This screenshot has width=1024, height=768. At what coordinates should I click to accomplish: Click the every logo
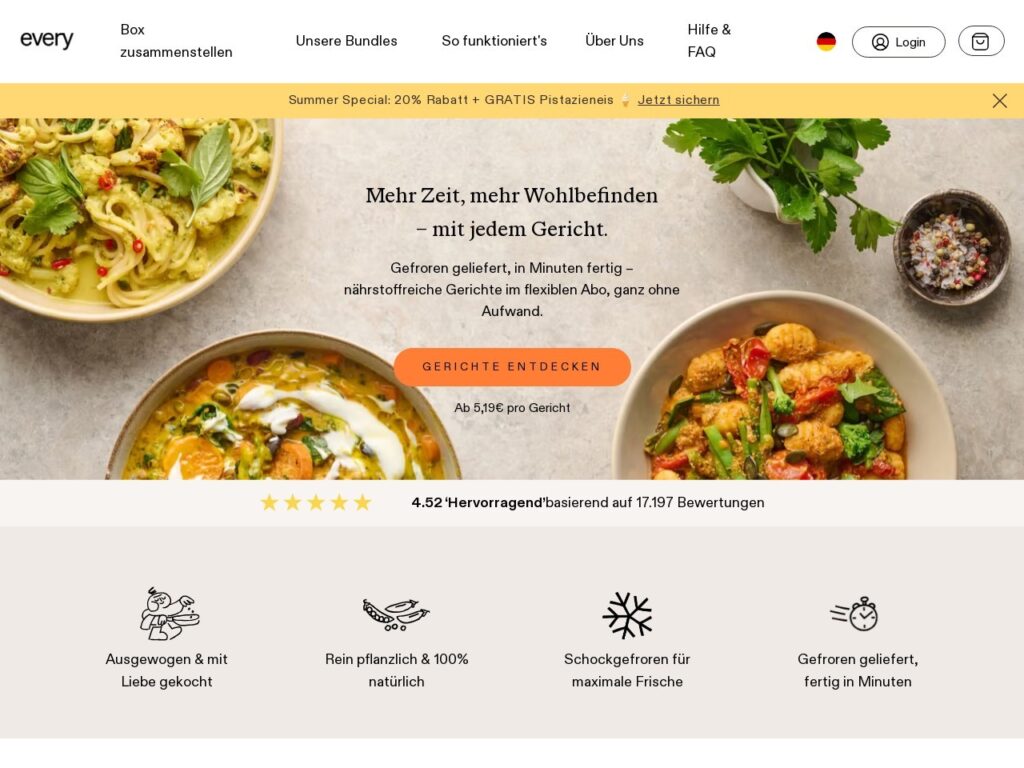[46, 40]
